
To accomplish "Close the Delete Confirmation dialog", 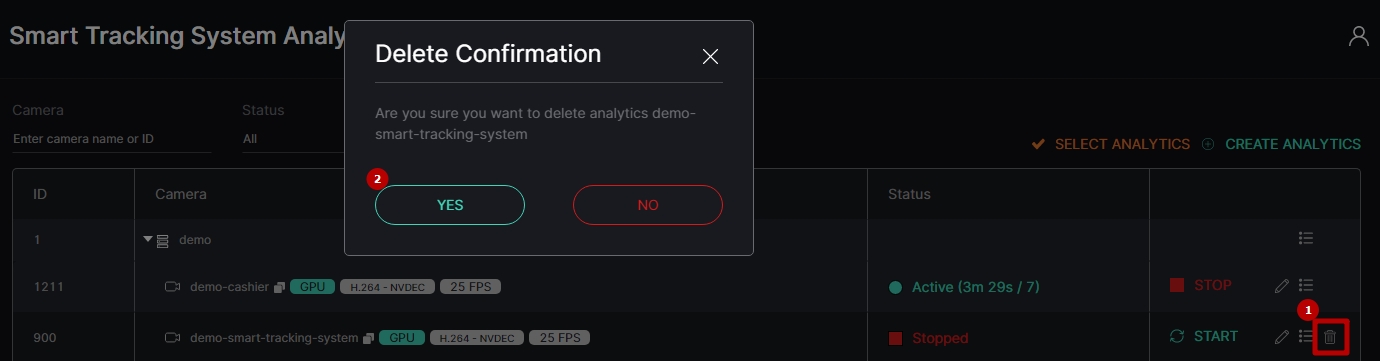I will 711,57.
